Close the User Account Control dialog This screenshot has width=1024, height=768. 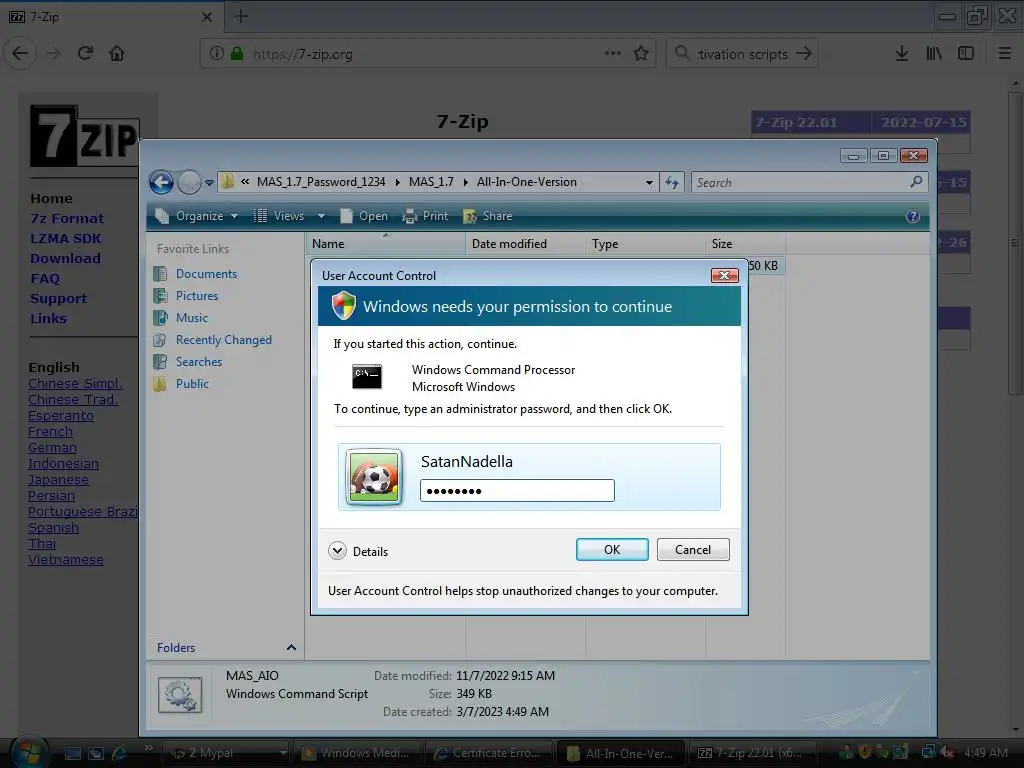[x=724, y=276]
